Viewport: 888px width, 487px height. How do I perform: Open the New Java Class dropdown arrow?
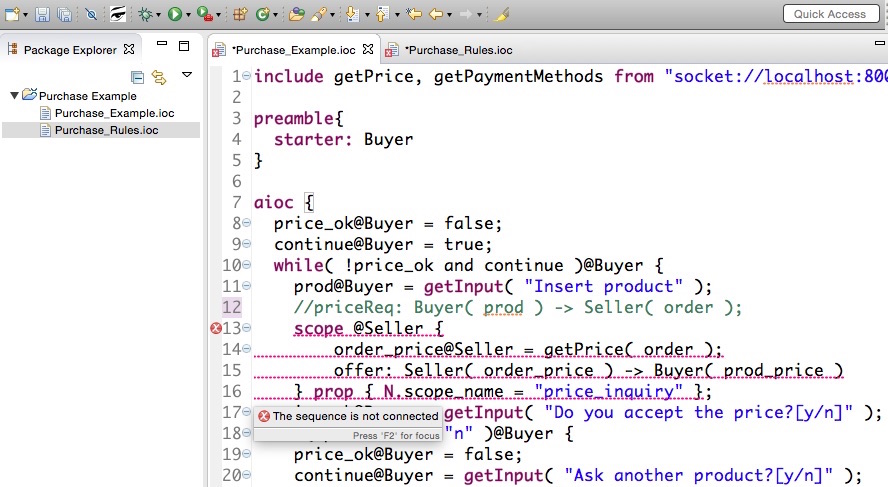[276, 15]
